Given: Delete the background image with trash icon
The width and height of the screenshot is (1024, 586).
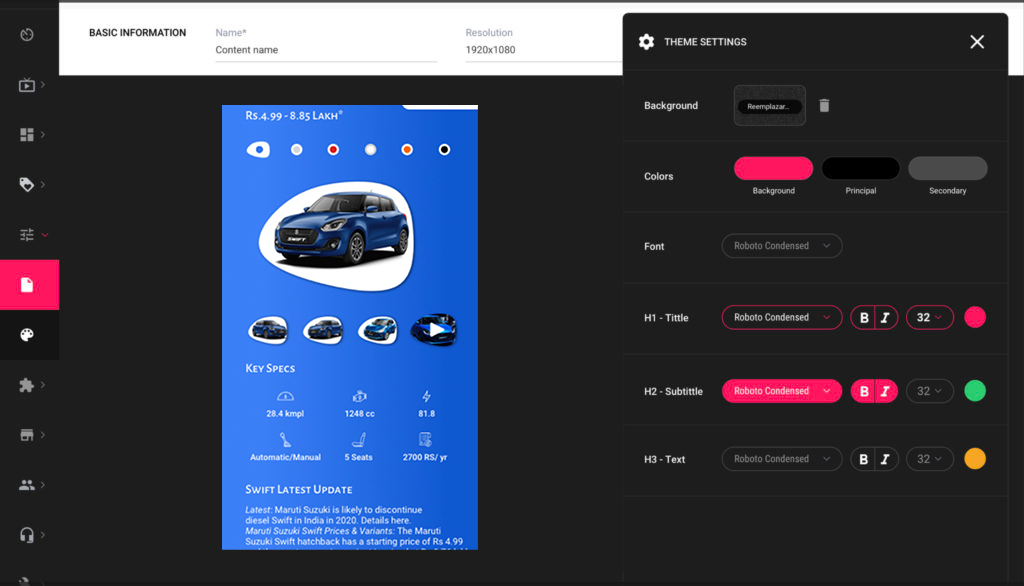Looking at the screenshot, I should coord(824,106).
